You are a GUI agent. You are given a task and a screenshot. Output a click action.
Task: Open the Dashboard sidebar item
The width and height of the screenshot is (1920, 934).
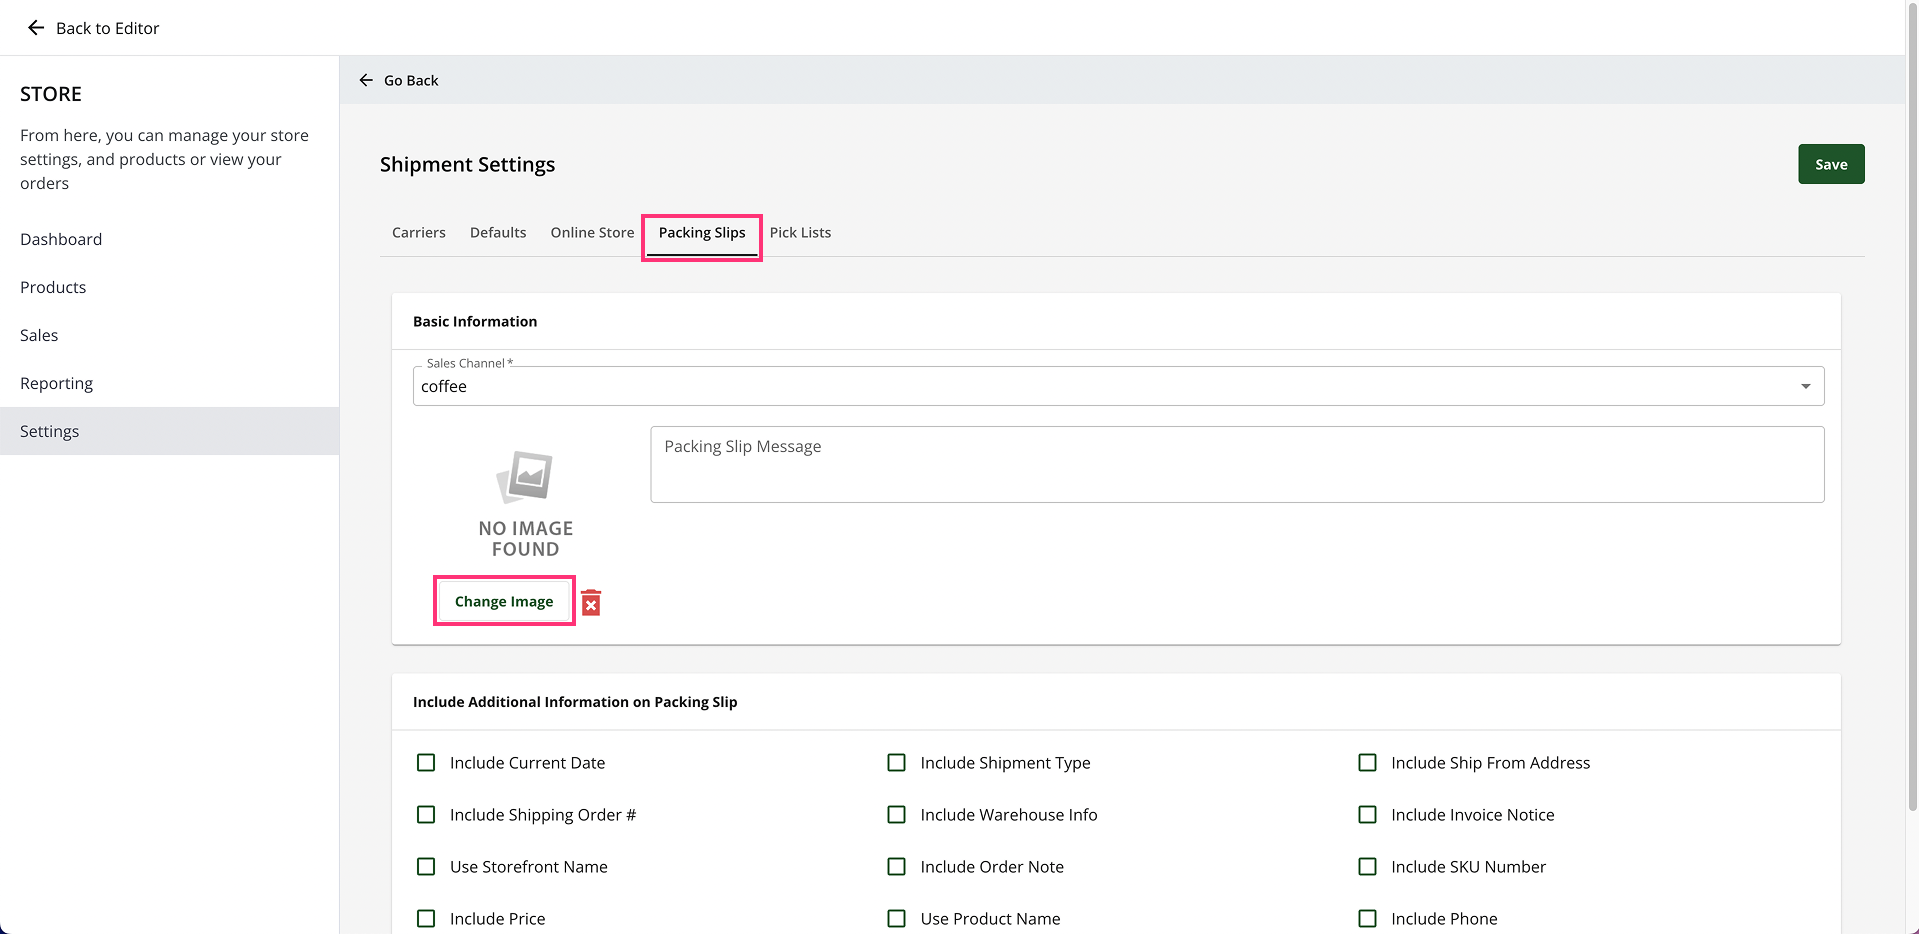point(61,239)
